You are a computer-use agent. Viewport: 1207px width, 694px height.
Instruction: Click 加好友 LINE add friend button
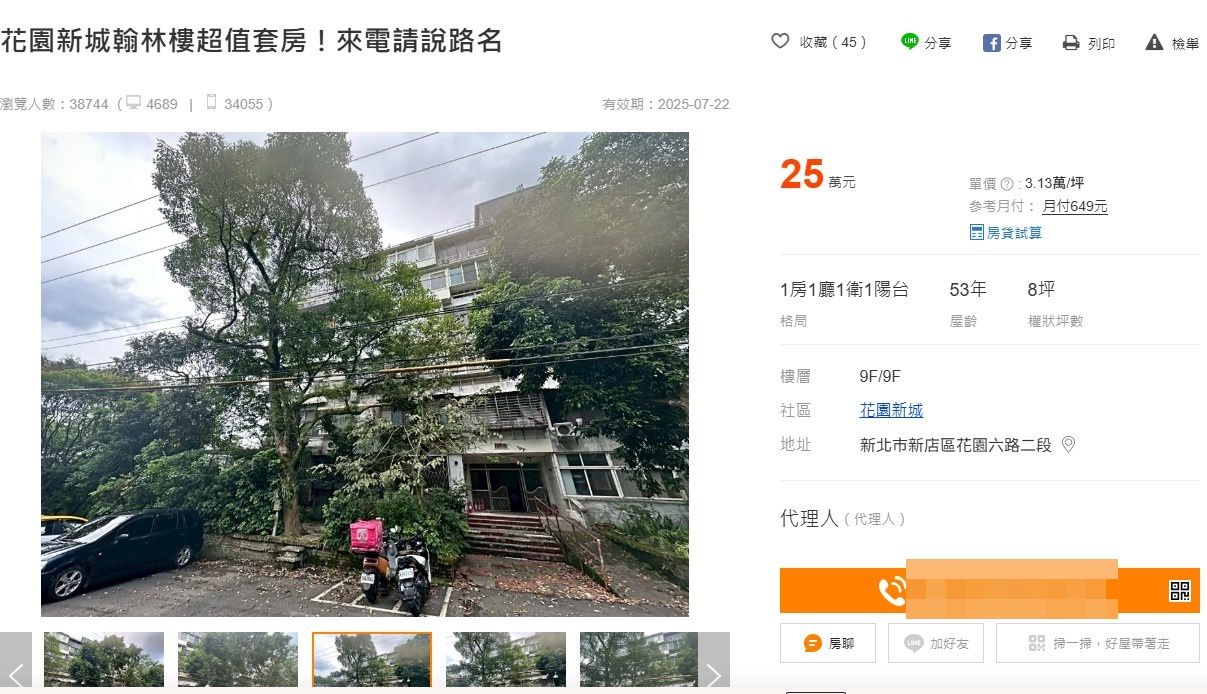coord(936,643)
